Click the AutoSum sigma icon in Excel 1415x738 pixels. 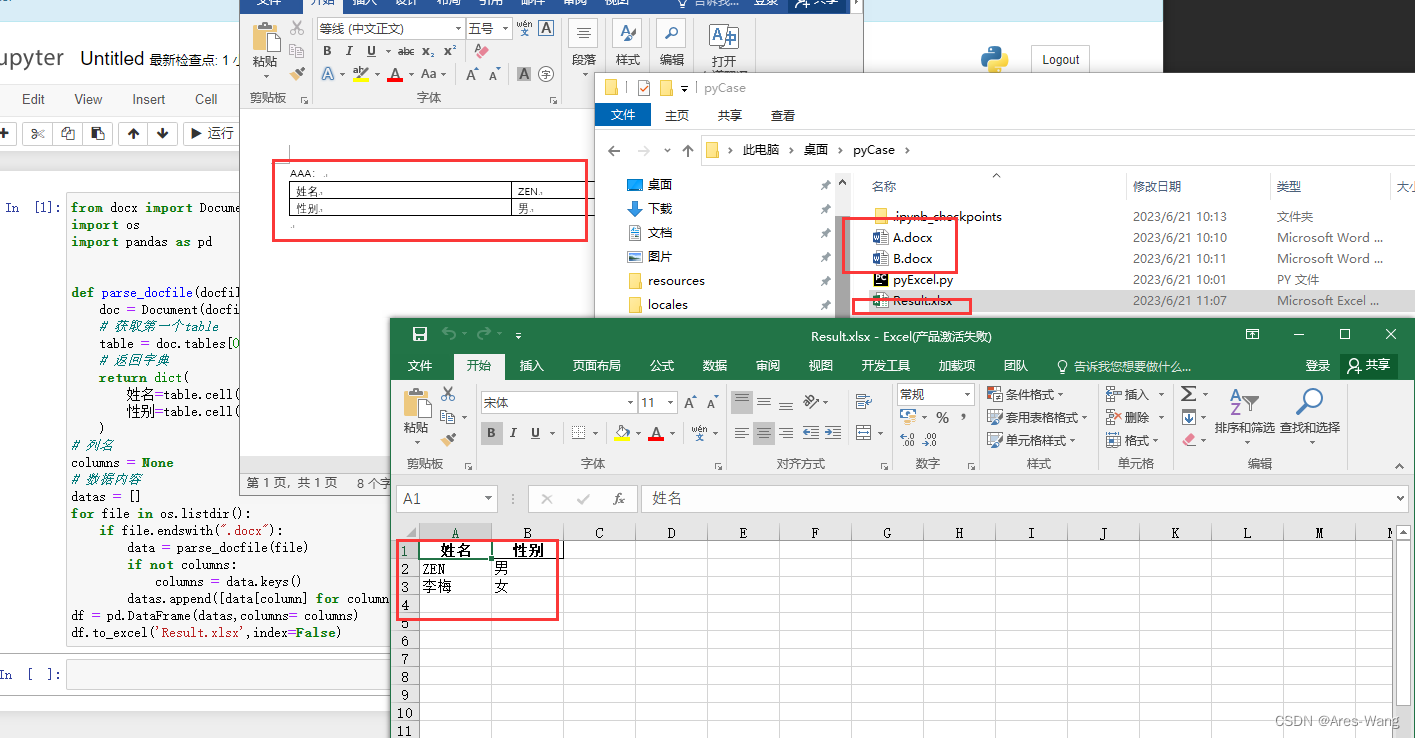tap(1189, 394)
